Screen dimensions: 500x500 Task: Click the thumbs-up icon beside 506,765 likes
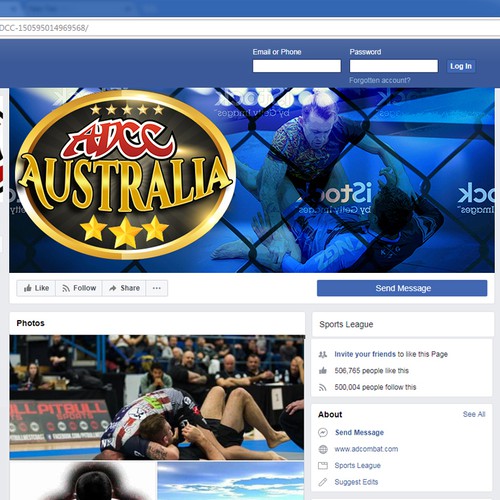click(x=322, y=371)
